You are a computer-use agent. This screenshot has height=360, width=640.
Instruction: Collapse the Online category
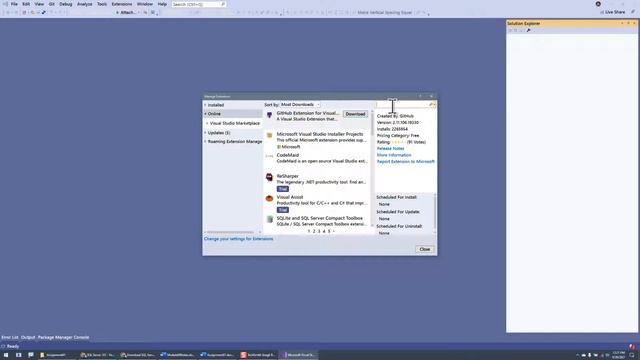[x=205, y=114]
